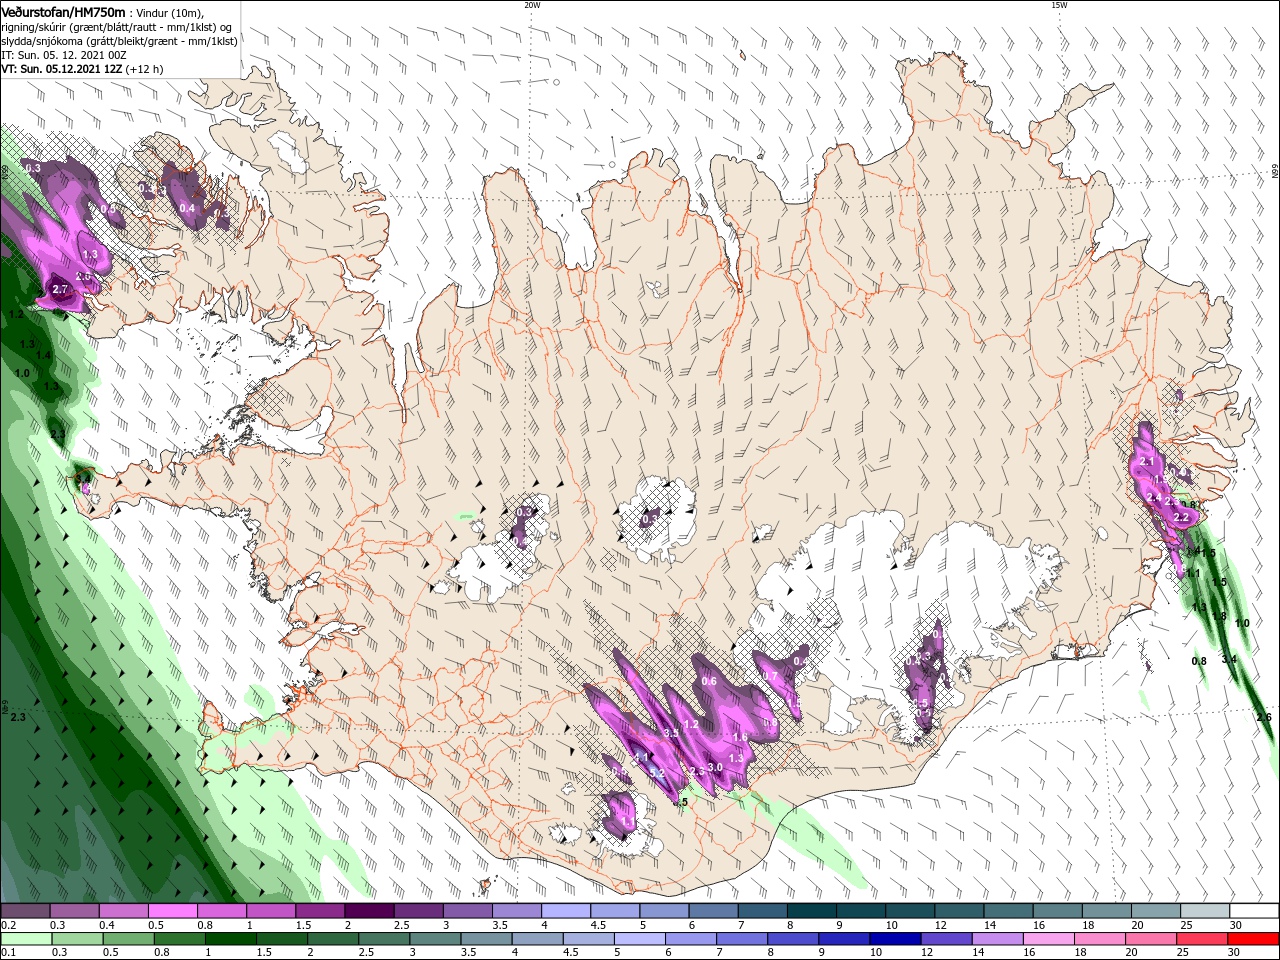Click the 2.7 snowfall value on the map
This screenshot has height=960, width=1280.
[59, 289]
